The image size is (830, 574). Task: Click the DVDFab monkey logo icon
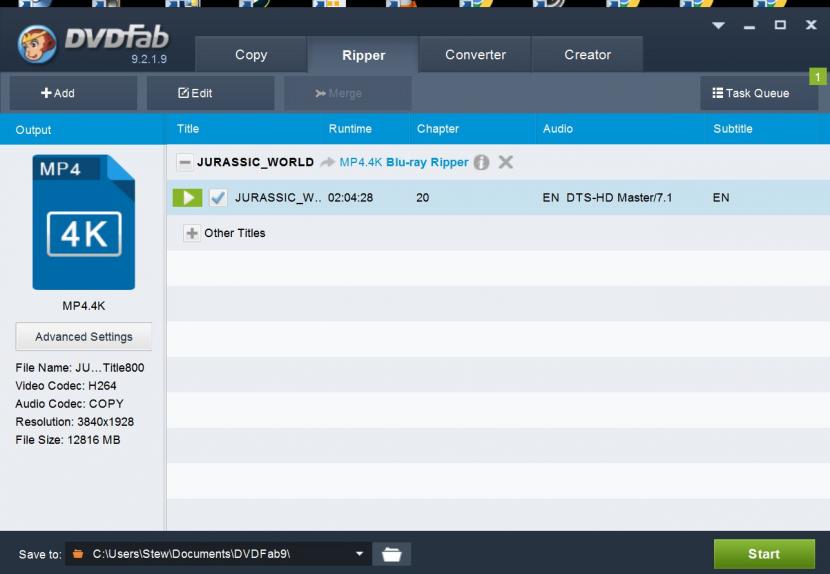click(x=37, y=44)
